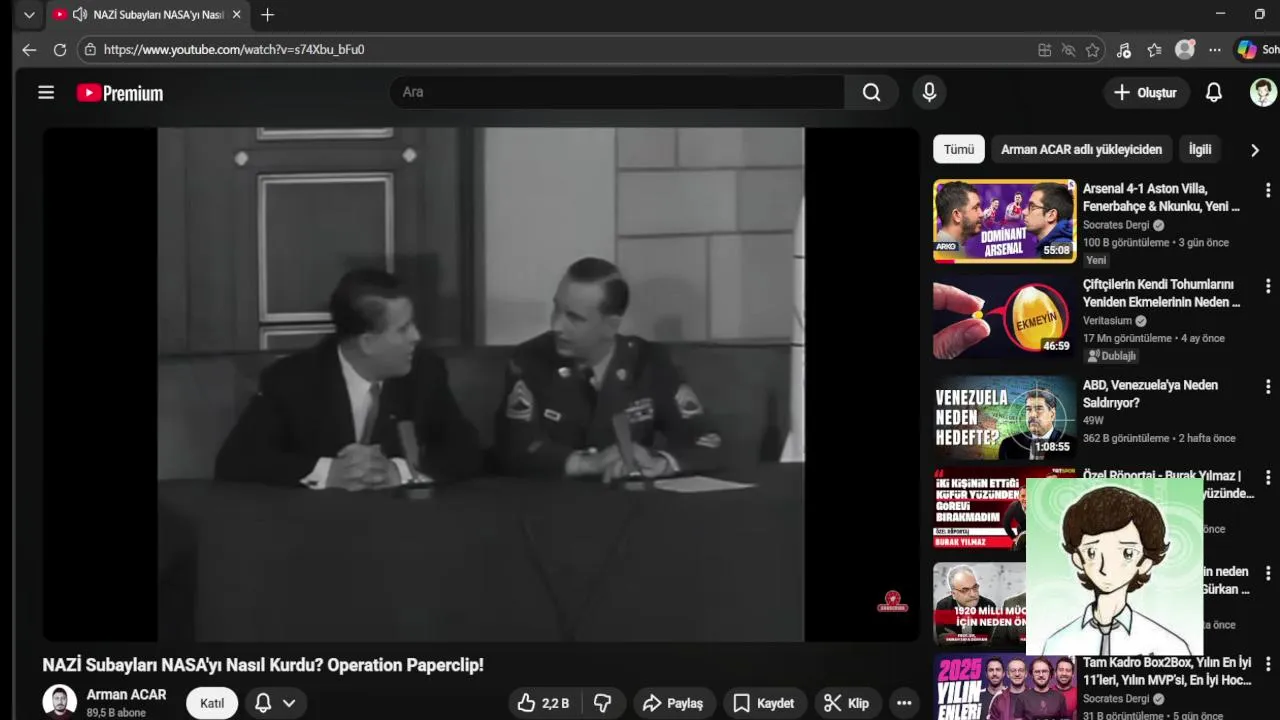Open the favorites list icon
Viewport: 1280px width, 720px height.
[x=1154, y=50]
